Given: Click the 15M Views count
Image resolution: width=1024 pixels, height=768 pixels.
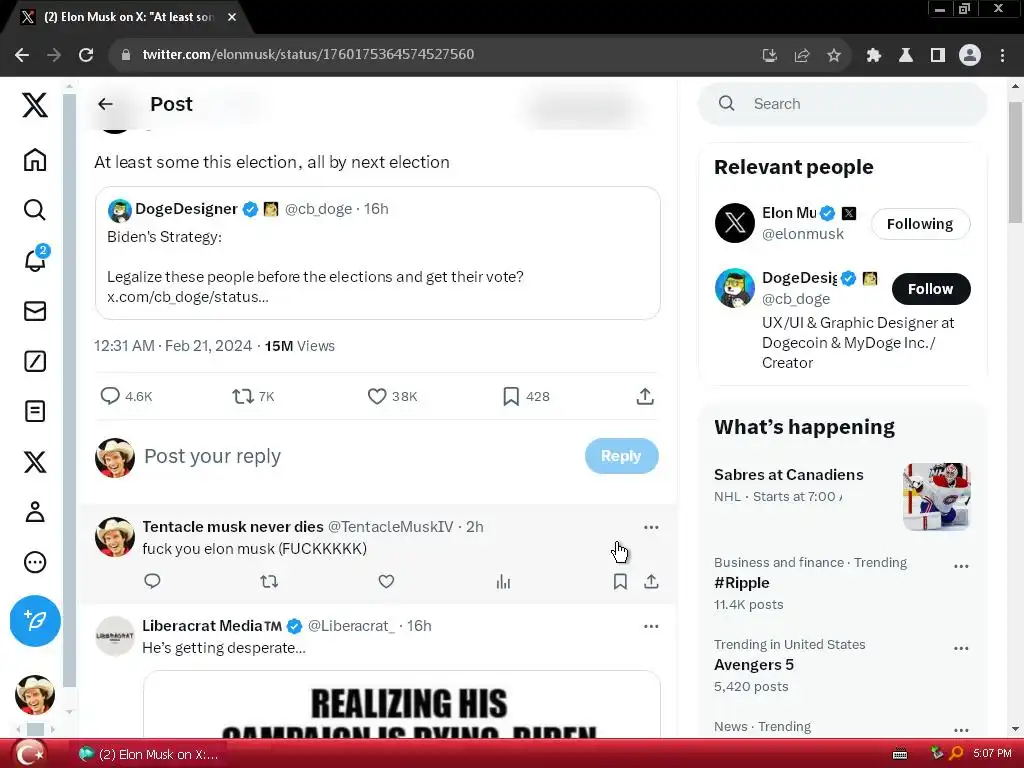Looking at the screenshot, I should tap(300, 346).
